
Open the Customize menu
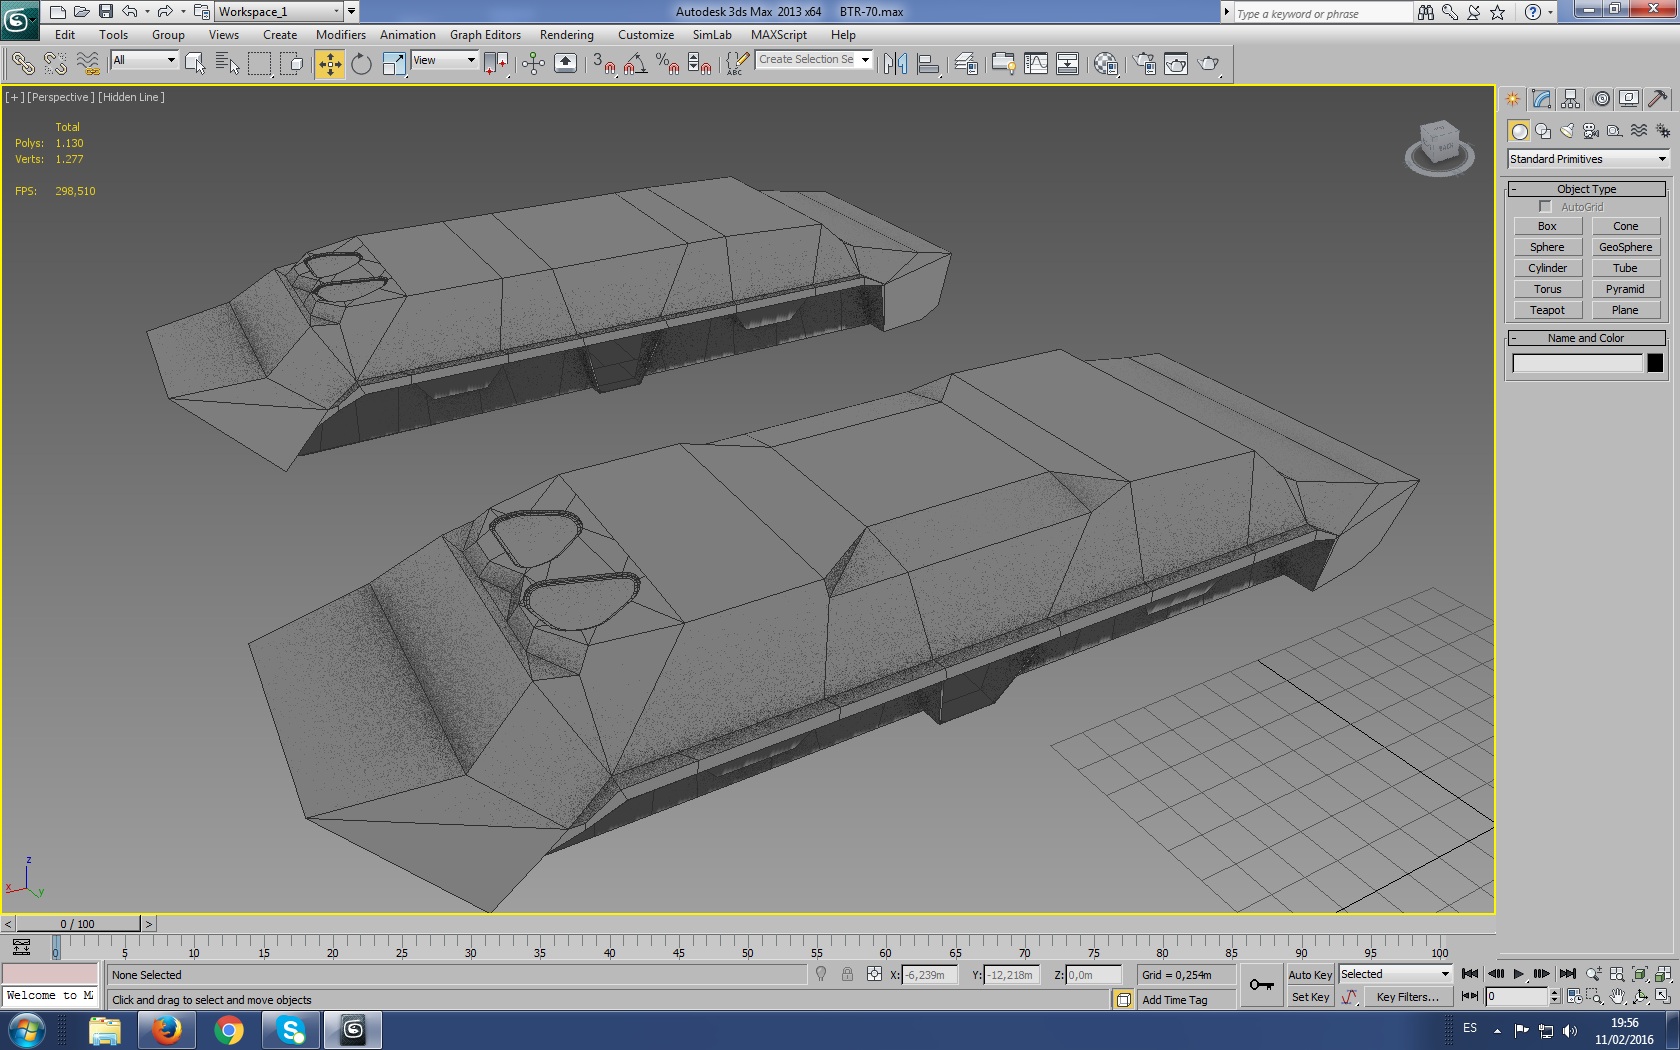click(x=646, y=35)
